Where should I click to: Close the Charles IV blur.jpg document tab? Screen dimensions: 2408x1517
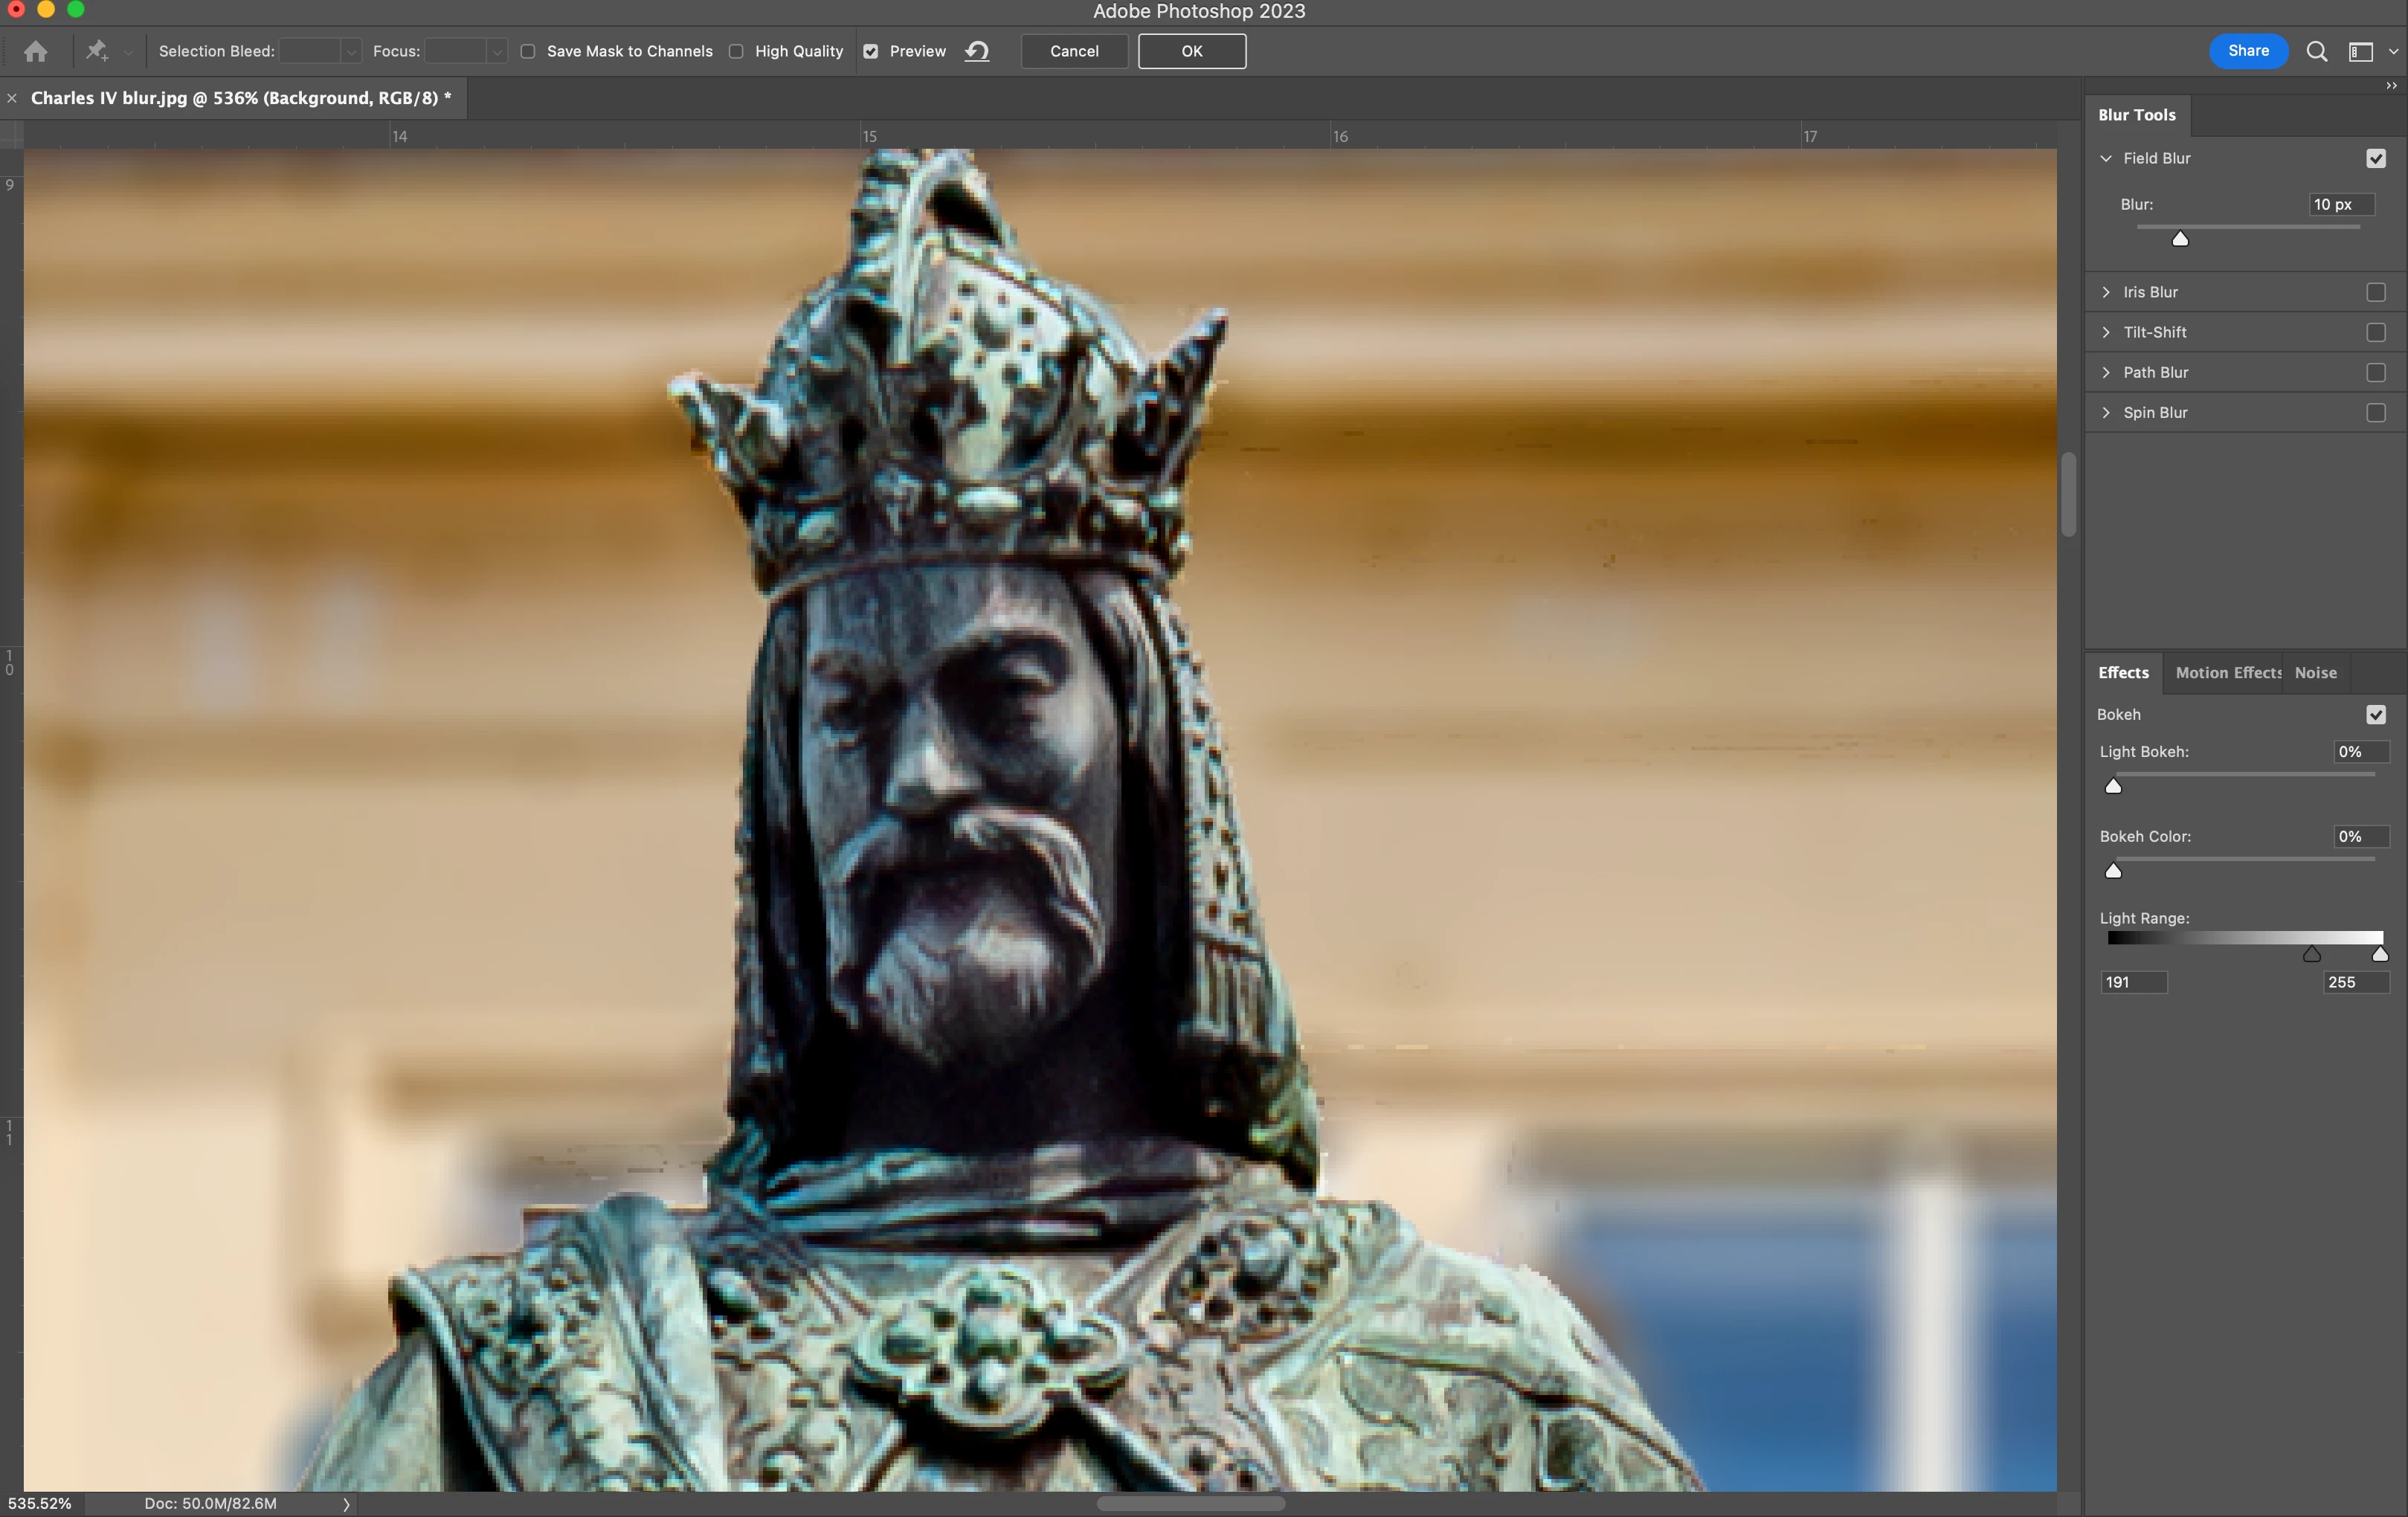tap(12, 98)
